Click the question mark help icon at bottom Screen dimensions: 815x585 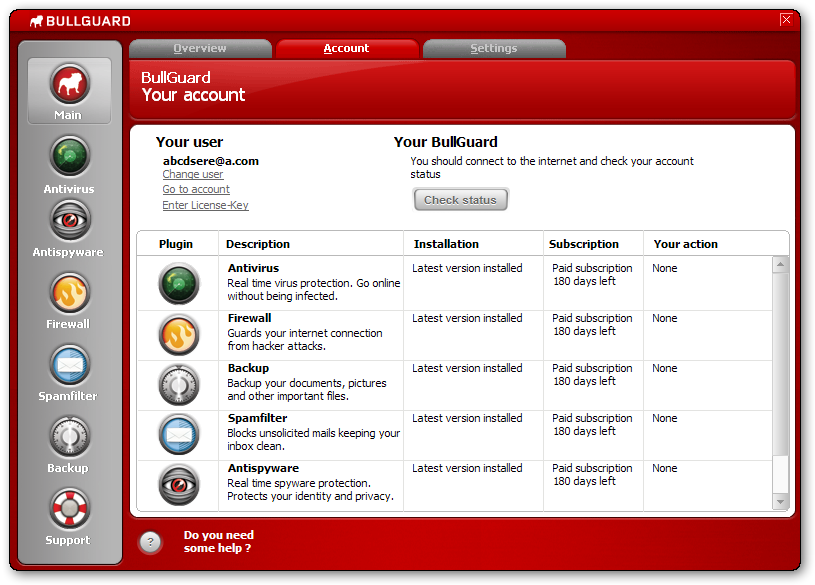tap(150, 542)
